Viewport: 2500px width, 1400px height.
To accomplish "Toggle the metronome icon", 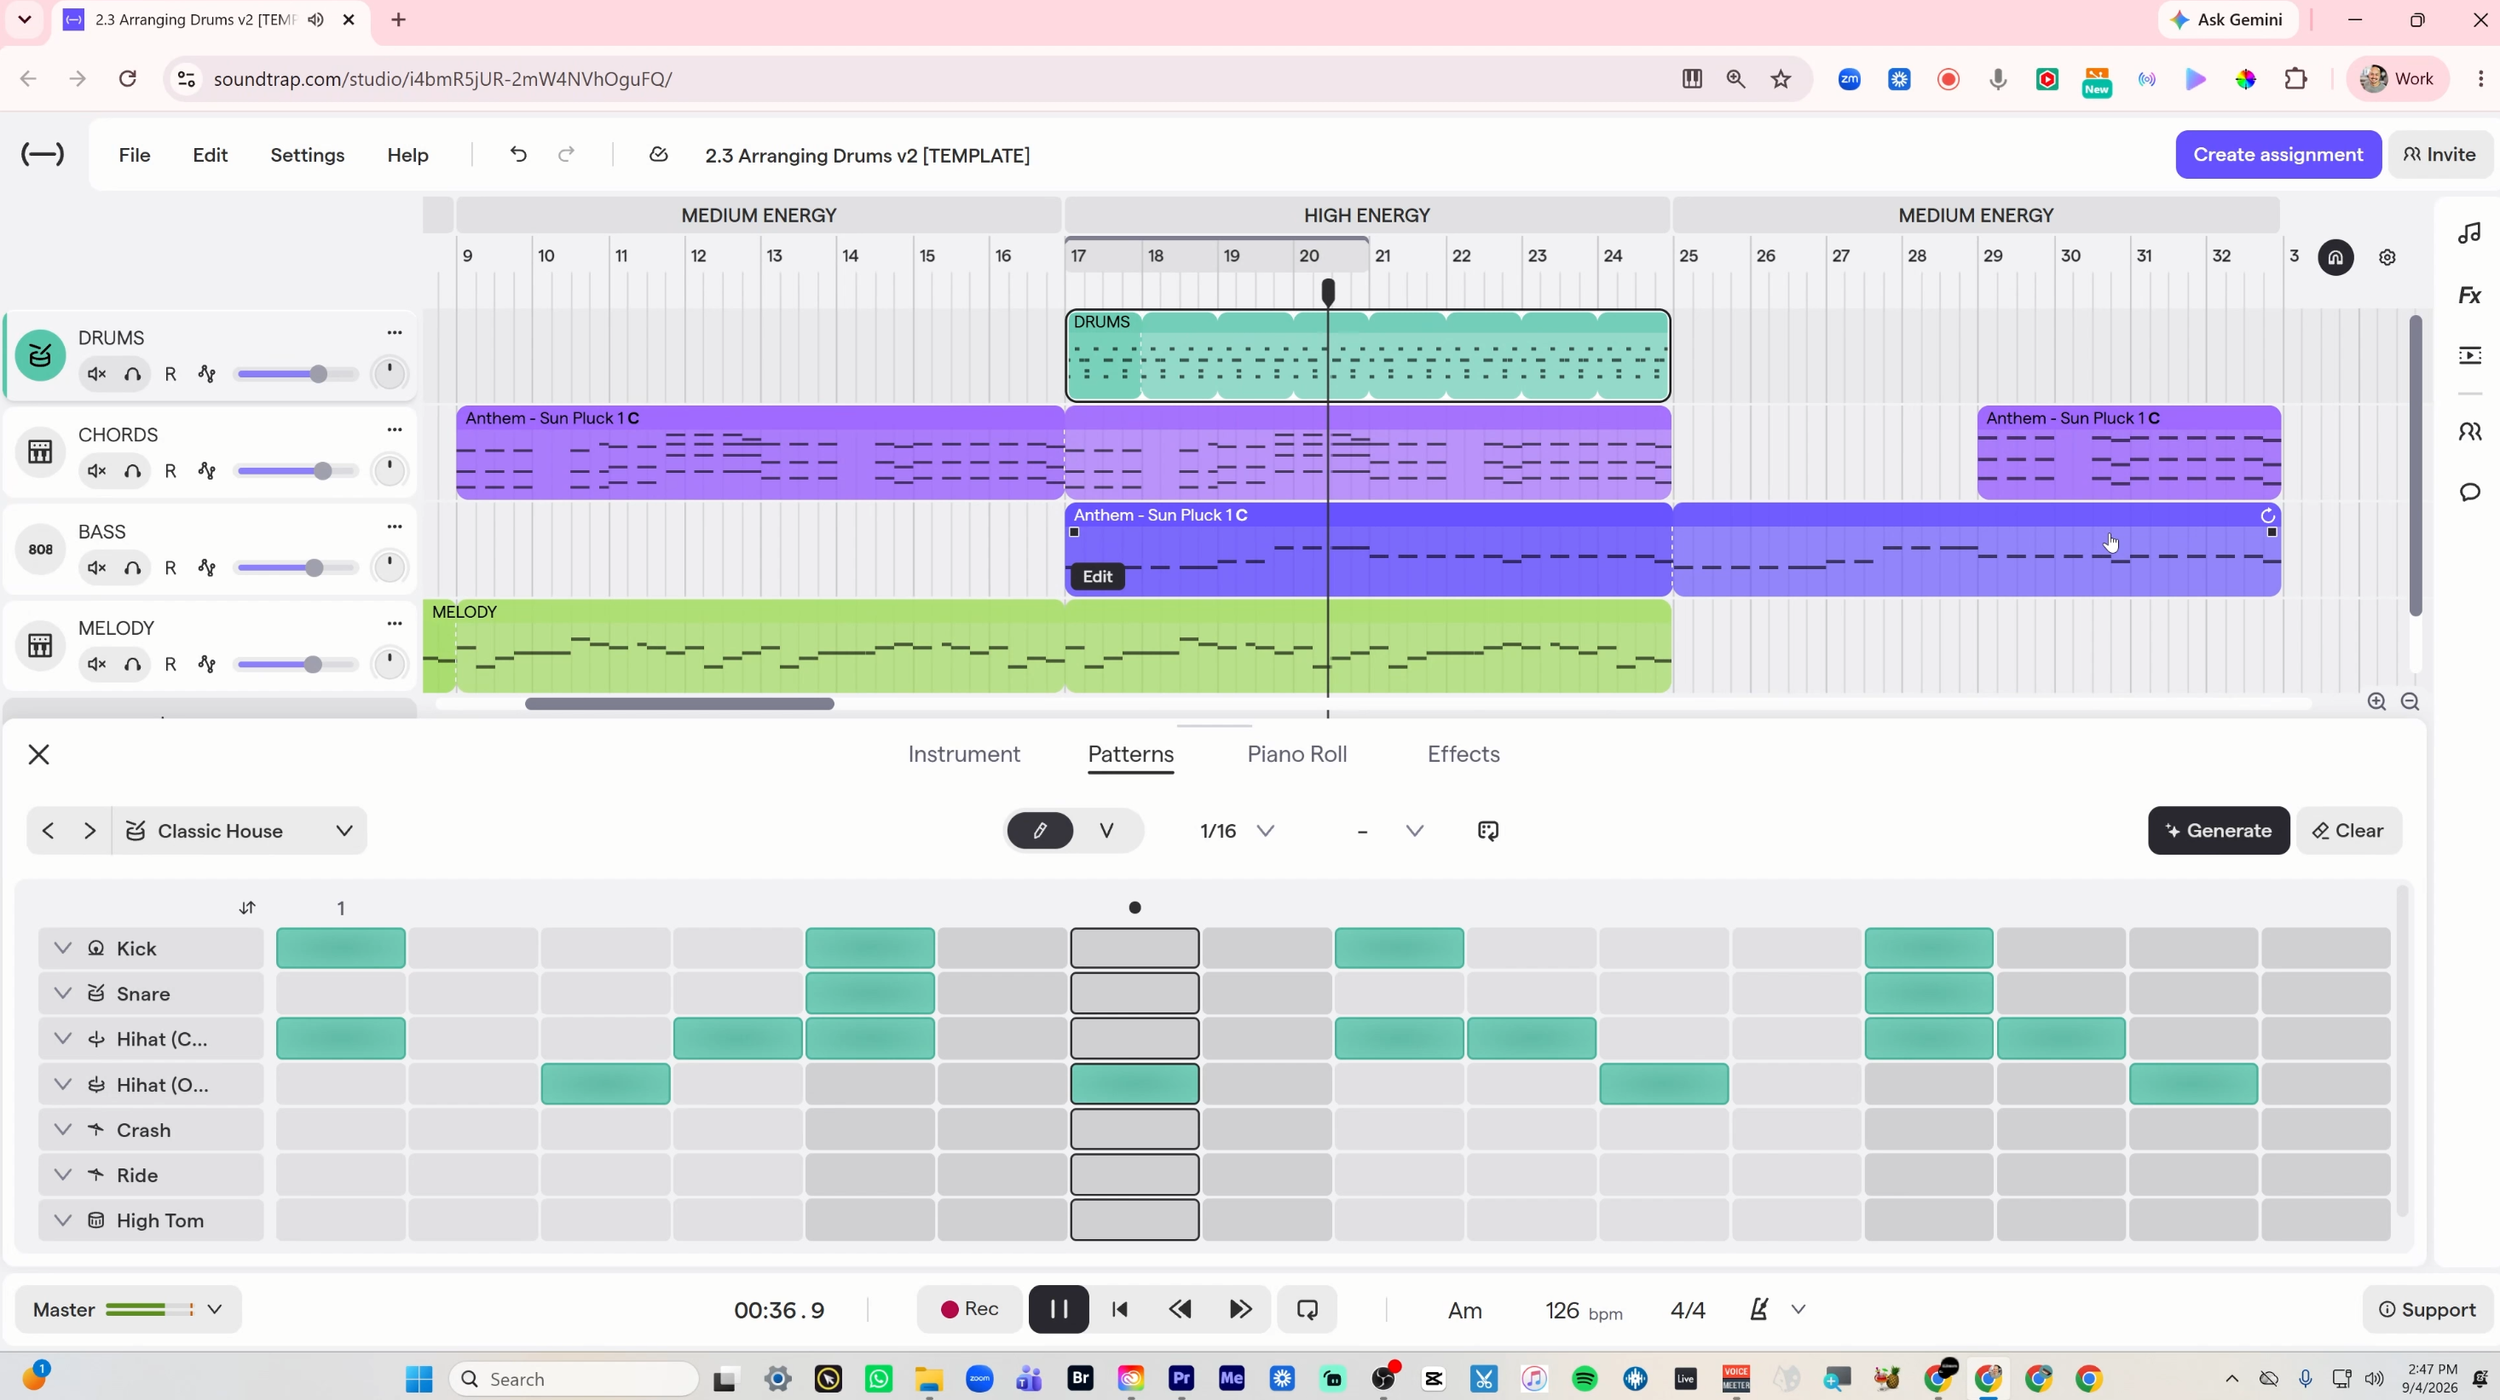I will tap(1759, 1309).
